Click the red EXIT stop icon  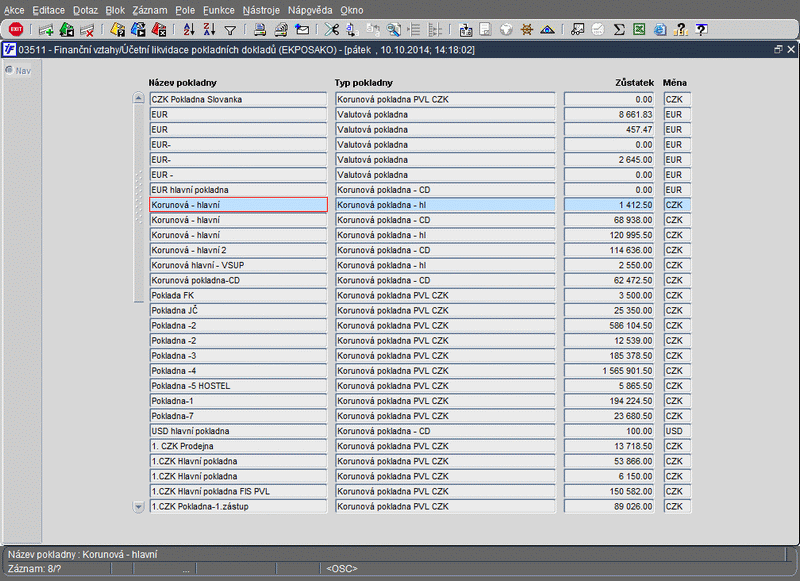[16, 30]
